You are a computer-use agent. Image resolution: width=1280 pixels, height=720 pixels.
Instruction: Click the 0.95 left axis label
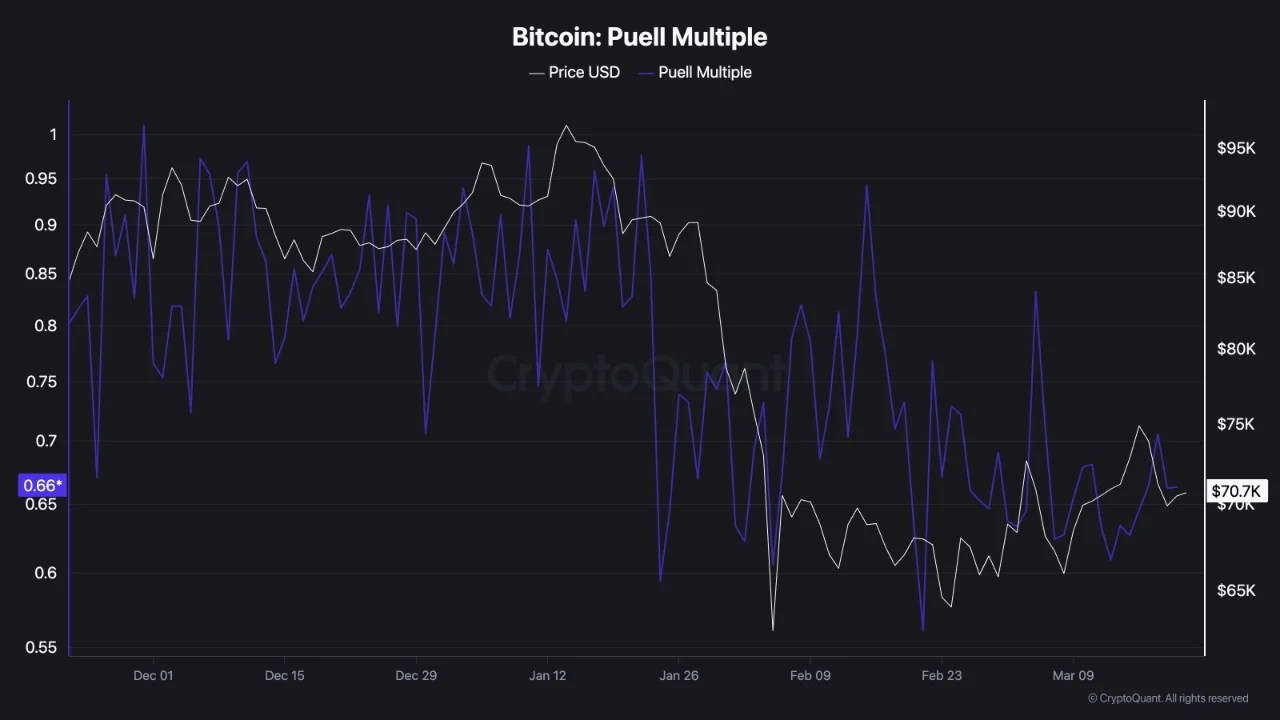45,179
